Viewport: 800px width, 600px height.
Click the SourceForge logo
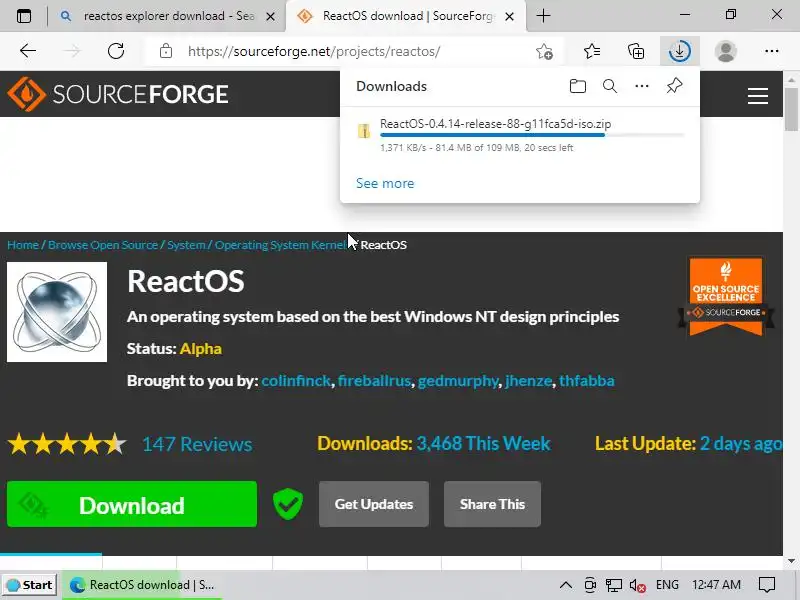pos(118,94)
